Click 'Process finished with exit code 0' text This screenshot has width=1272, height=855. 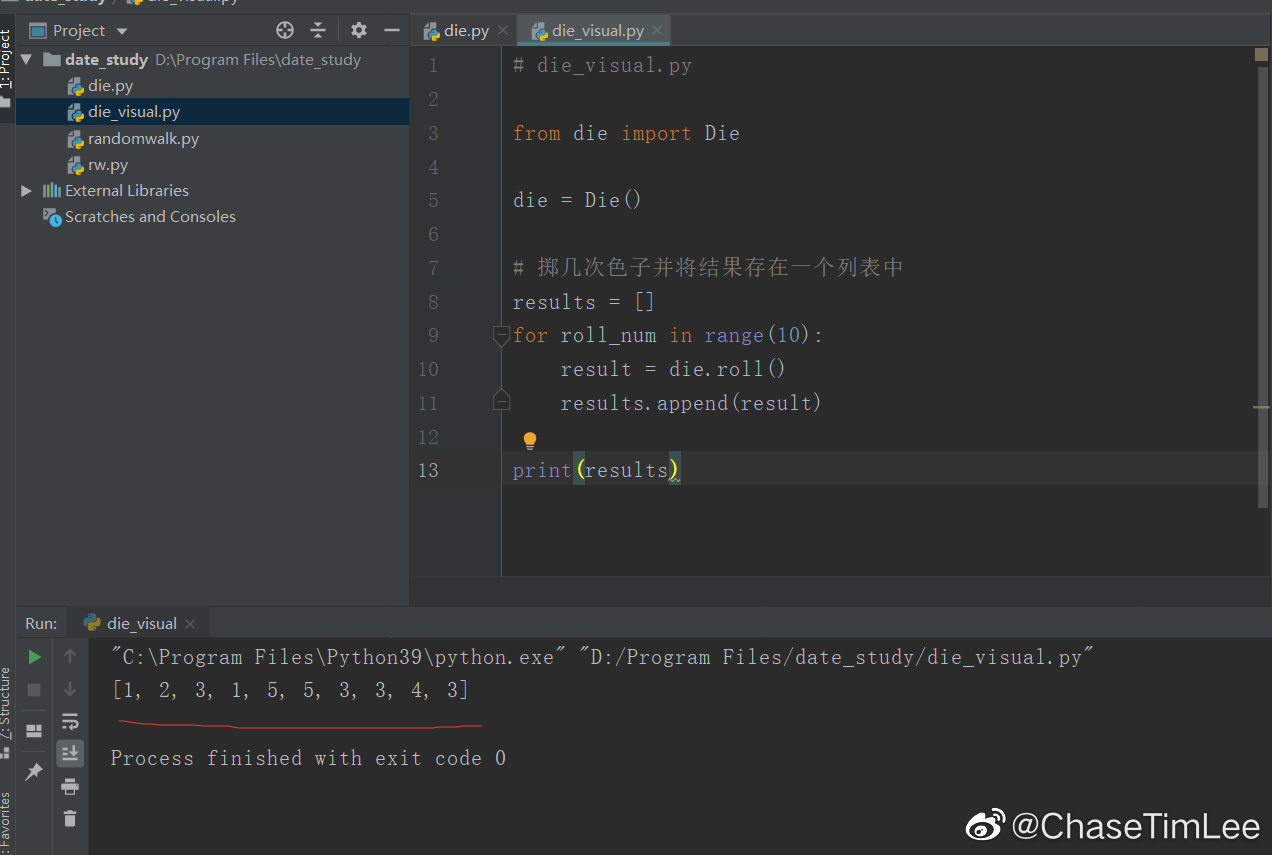point(308,758)
